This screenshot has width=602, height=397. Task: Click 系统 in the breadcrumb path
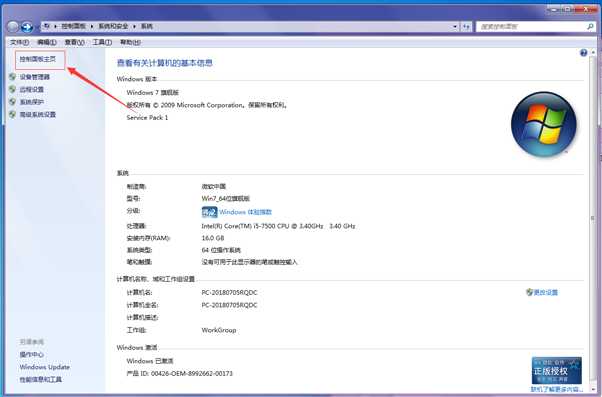pos(147,26)
